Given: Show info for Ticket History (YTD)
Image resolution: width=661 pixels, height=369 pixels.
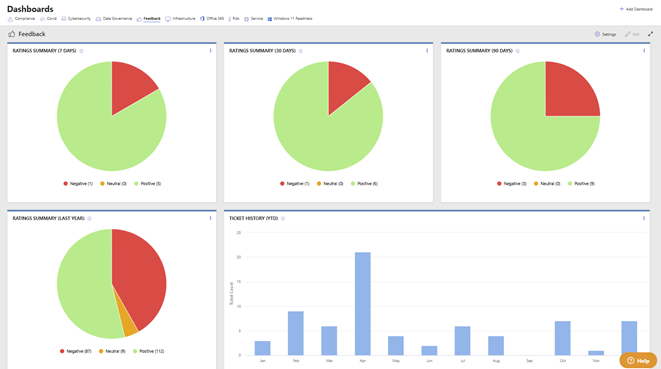Looking at the screenshot, I should click(283, 218).
